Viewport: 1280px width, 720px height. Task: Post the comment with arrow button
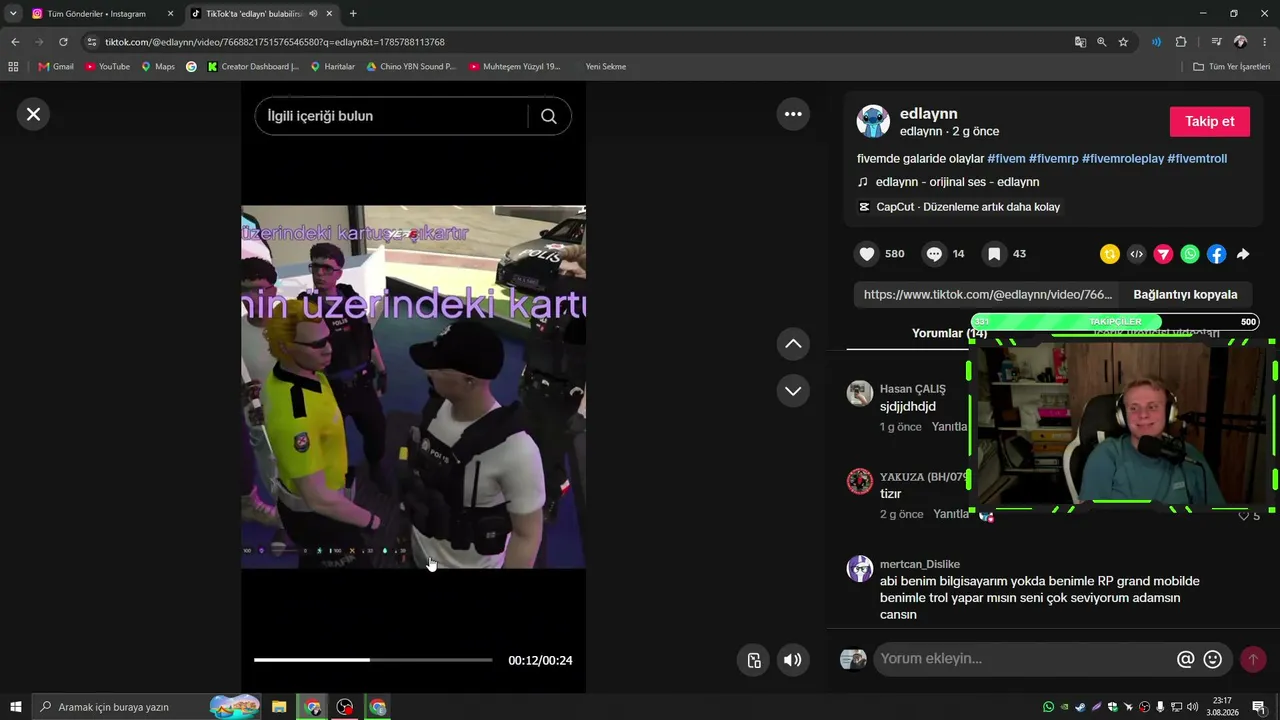click(1253, 659)
